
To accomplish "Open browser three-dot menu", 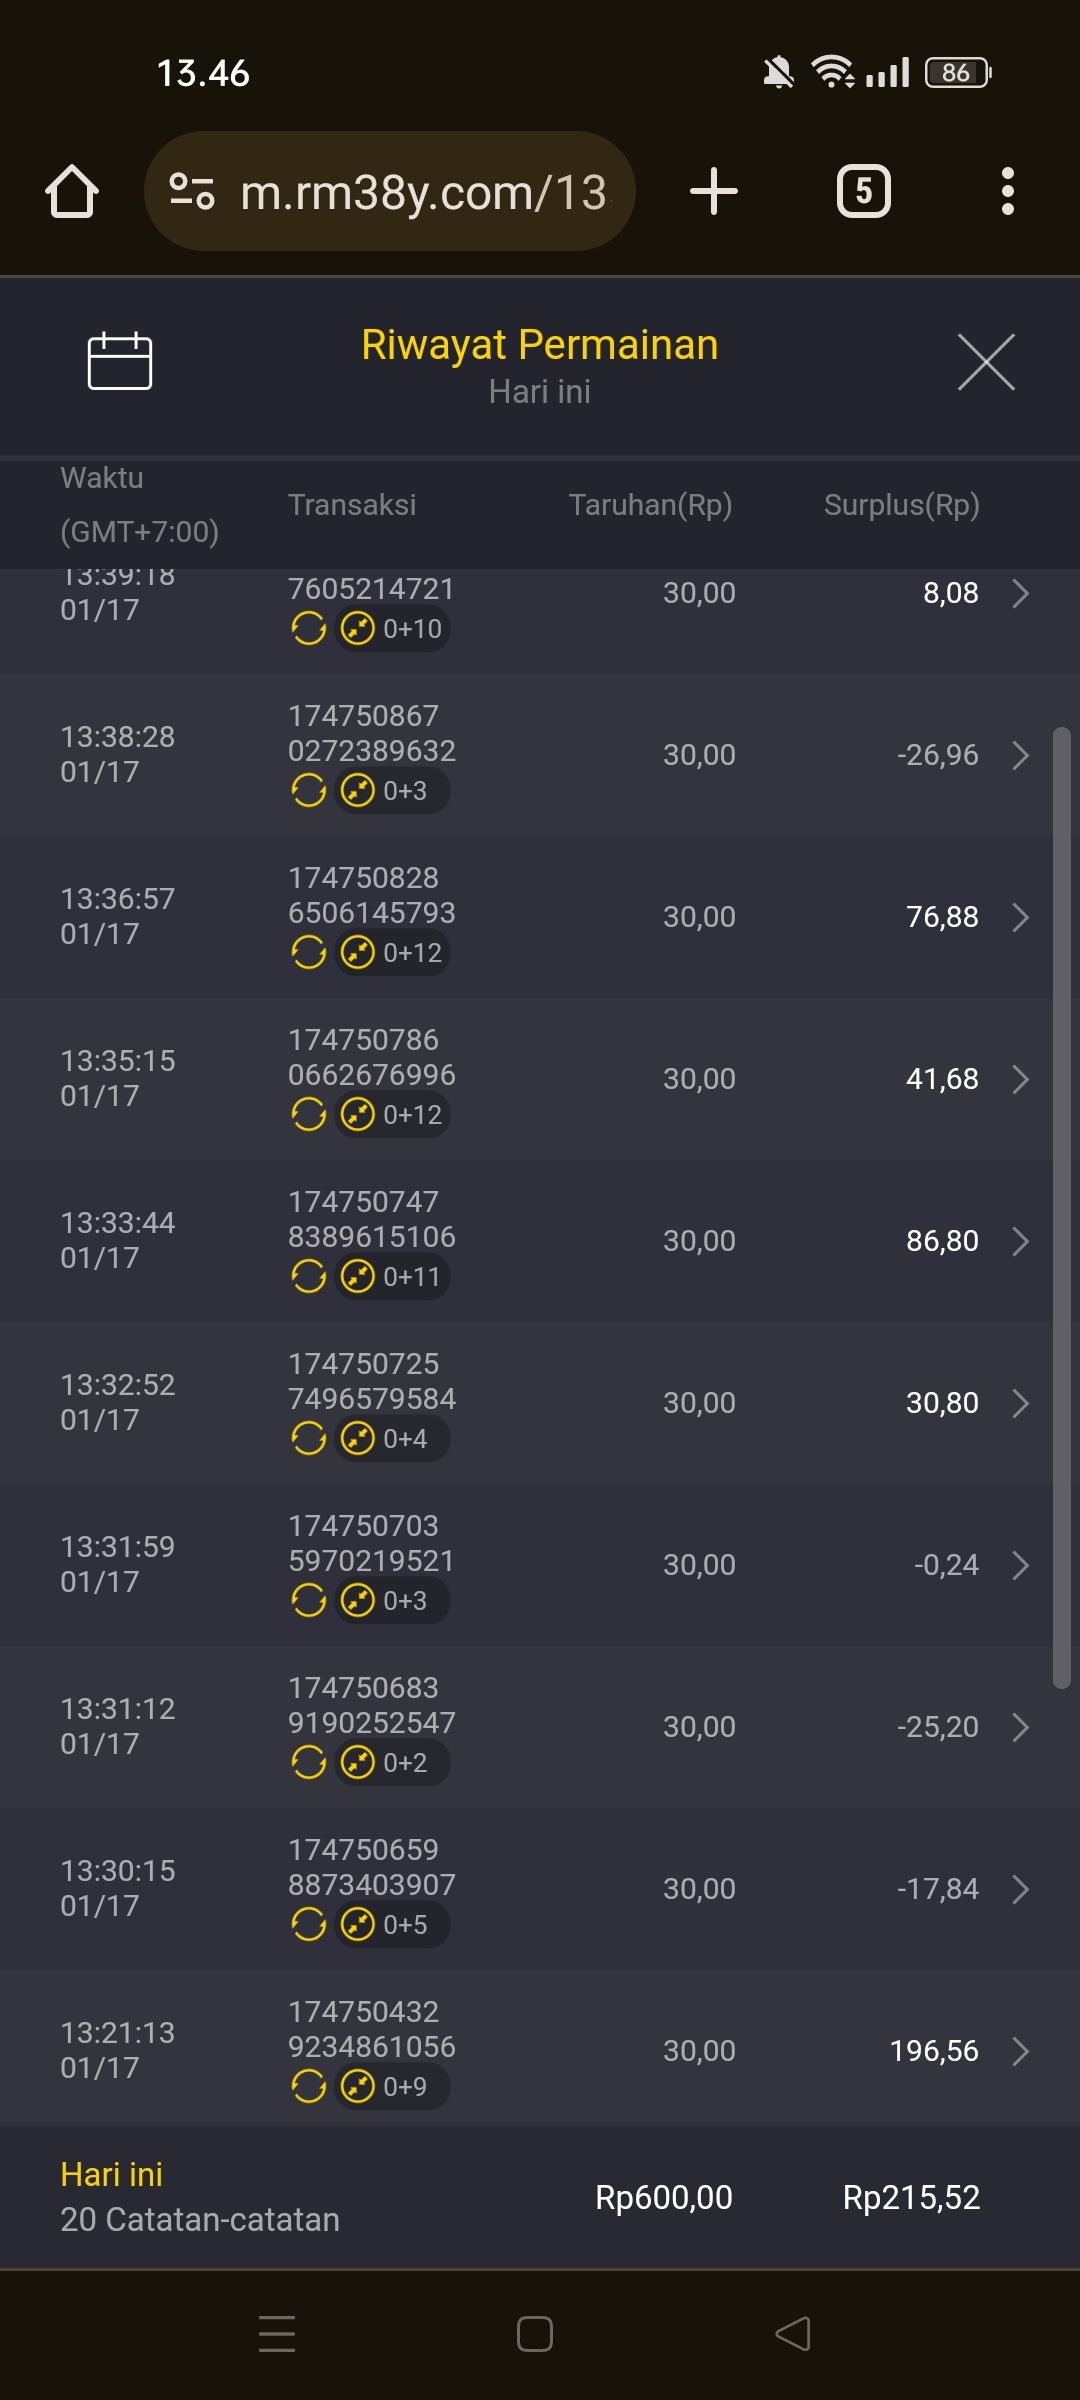I will pos(1008,191).
